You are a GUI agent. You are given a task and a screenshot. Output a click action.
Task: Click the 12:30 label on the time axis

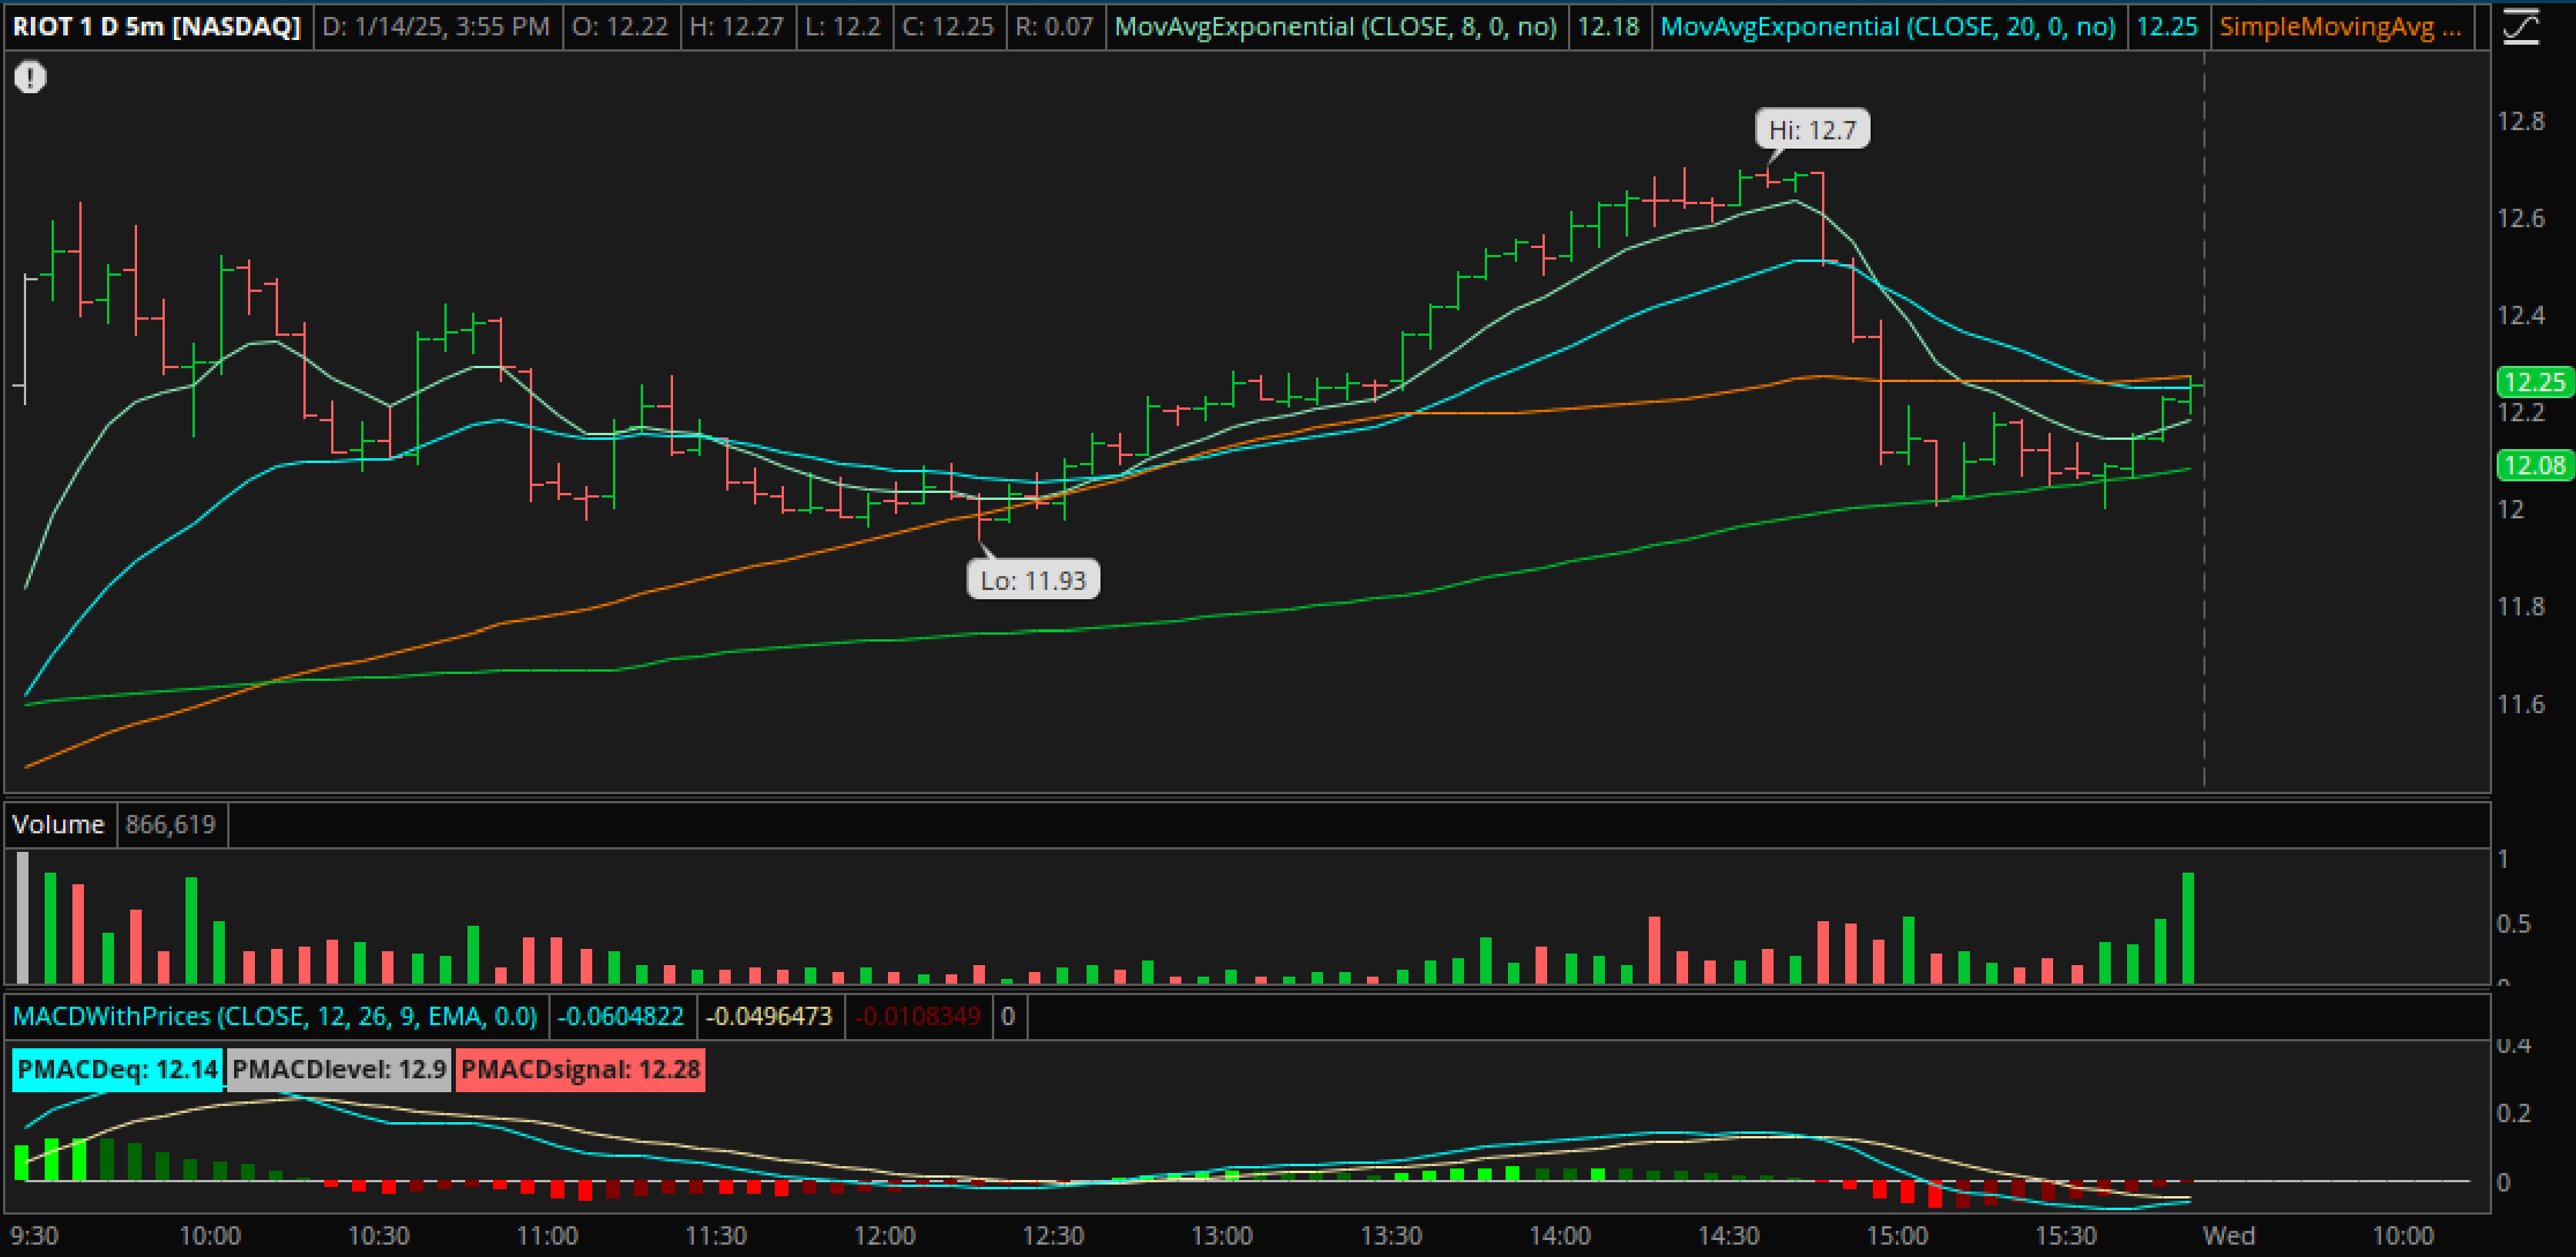point(1053,1235)
